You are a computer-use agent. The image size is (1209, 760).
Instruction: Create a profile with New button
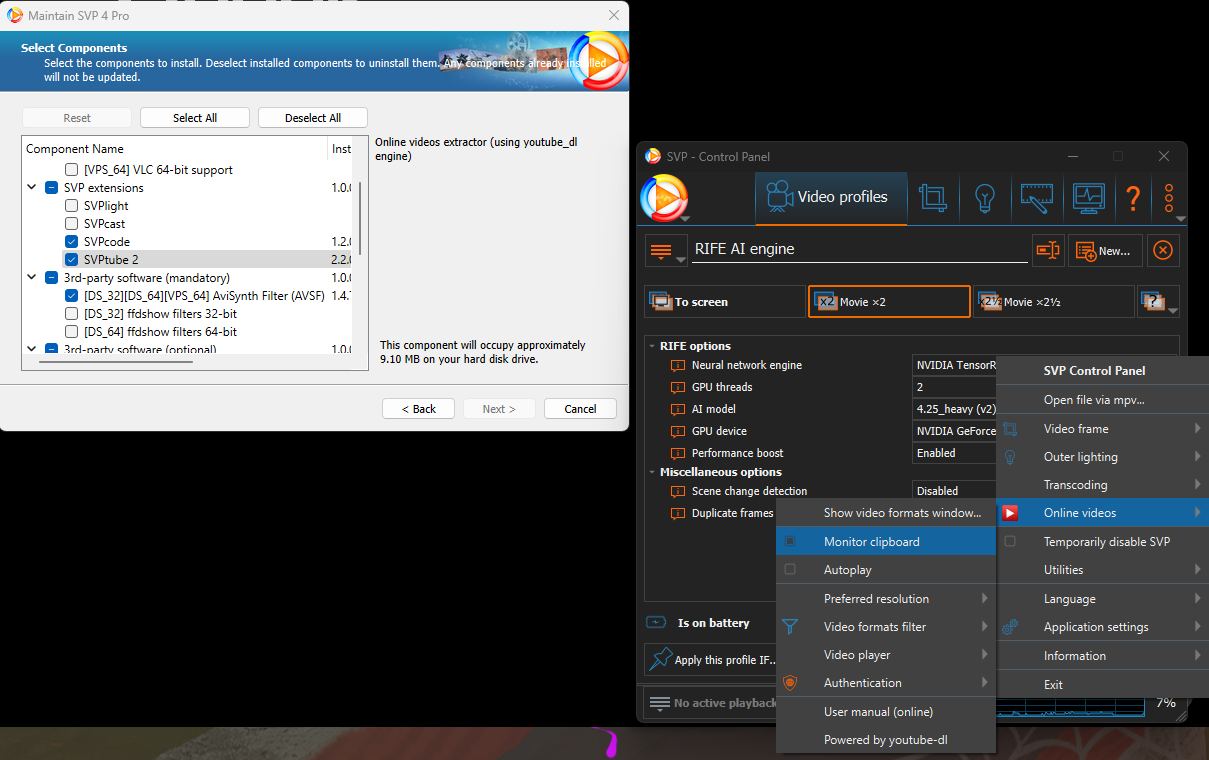coord(1105,251)
